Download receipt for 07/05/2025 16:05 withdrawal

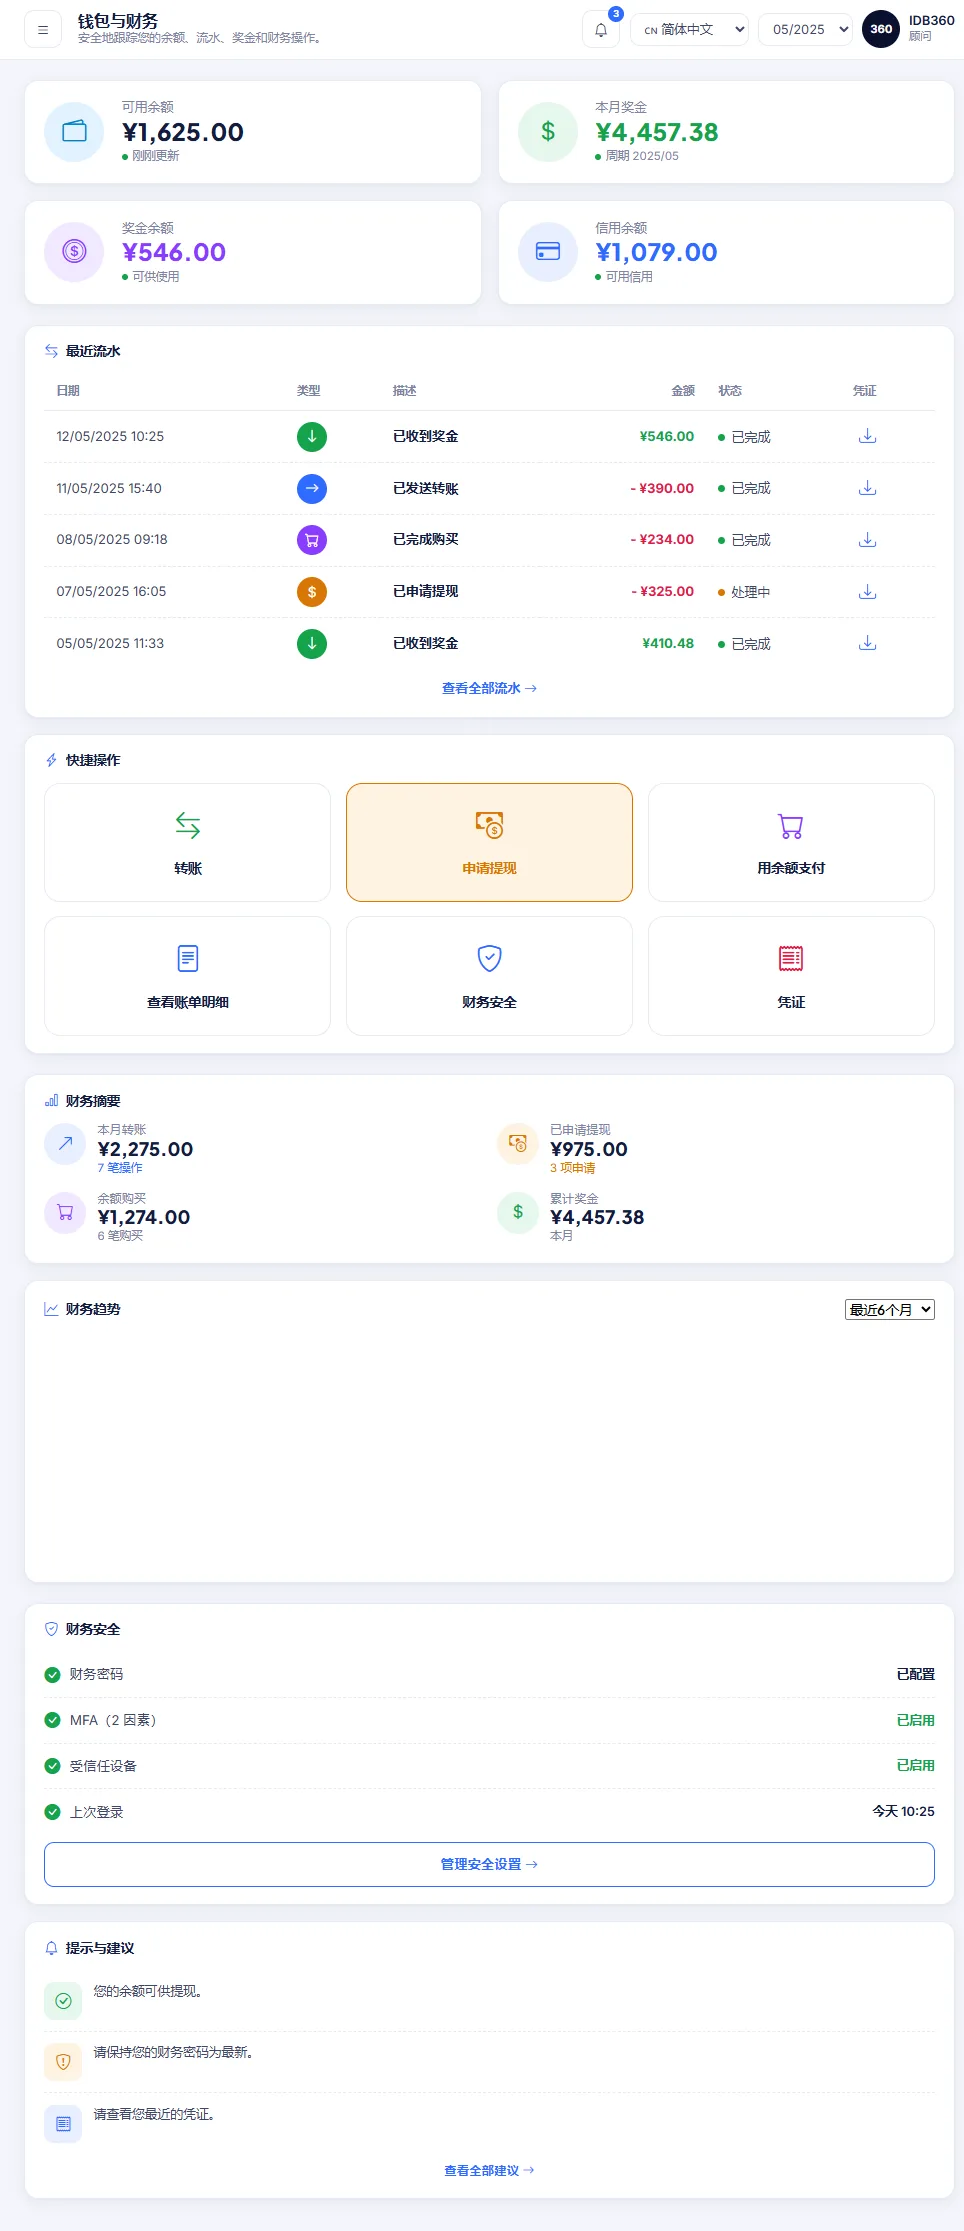pos(868,592)
